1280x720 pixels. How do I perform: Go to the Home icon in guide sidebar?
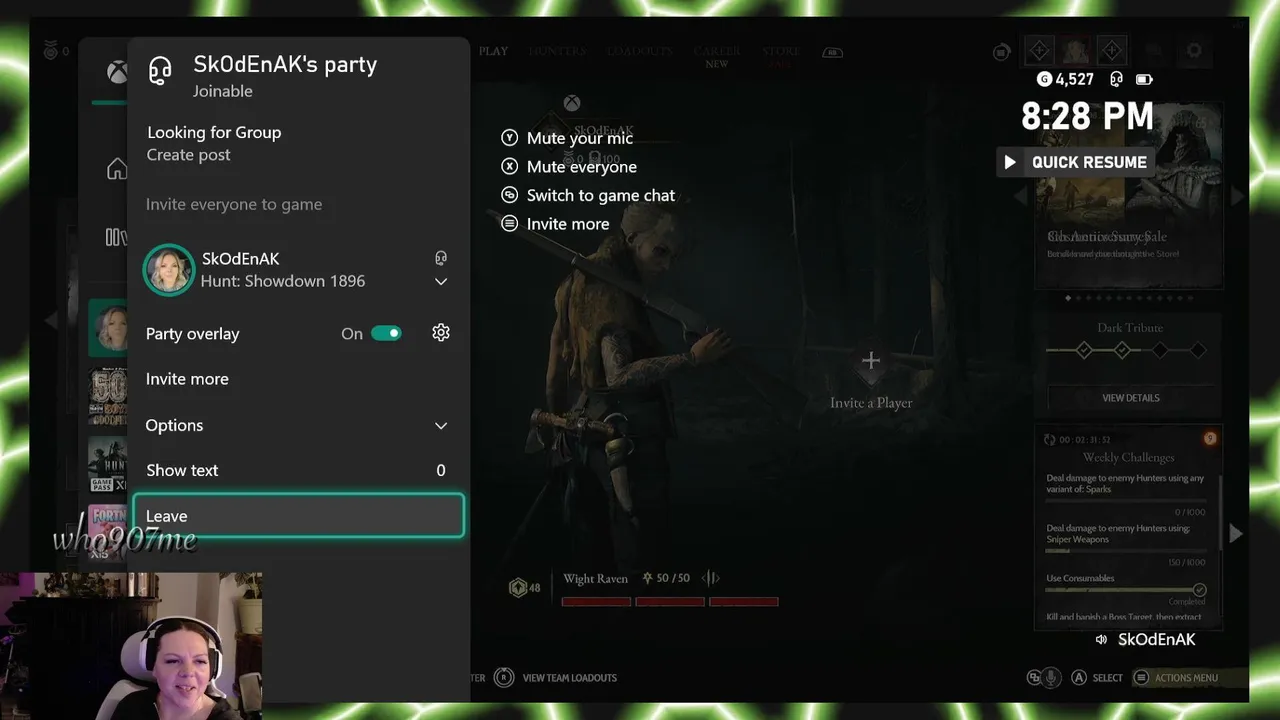coord(117,168)
